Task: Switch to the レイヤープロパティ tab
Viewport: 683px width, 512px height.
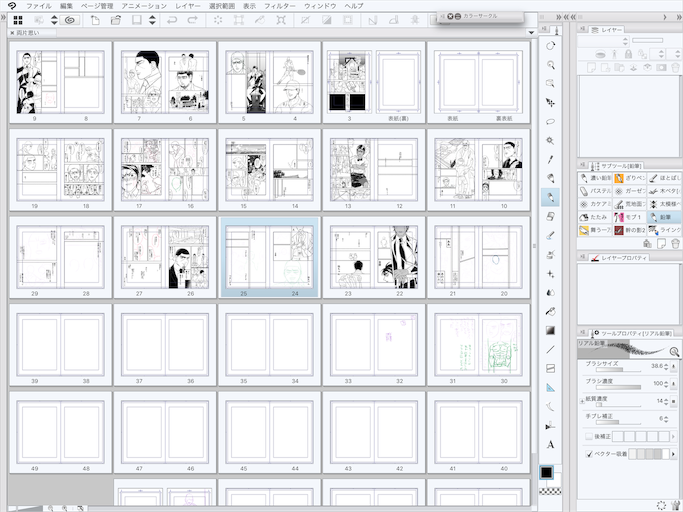Action: pyautogui.click(x=620, y=258)
